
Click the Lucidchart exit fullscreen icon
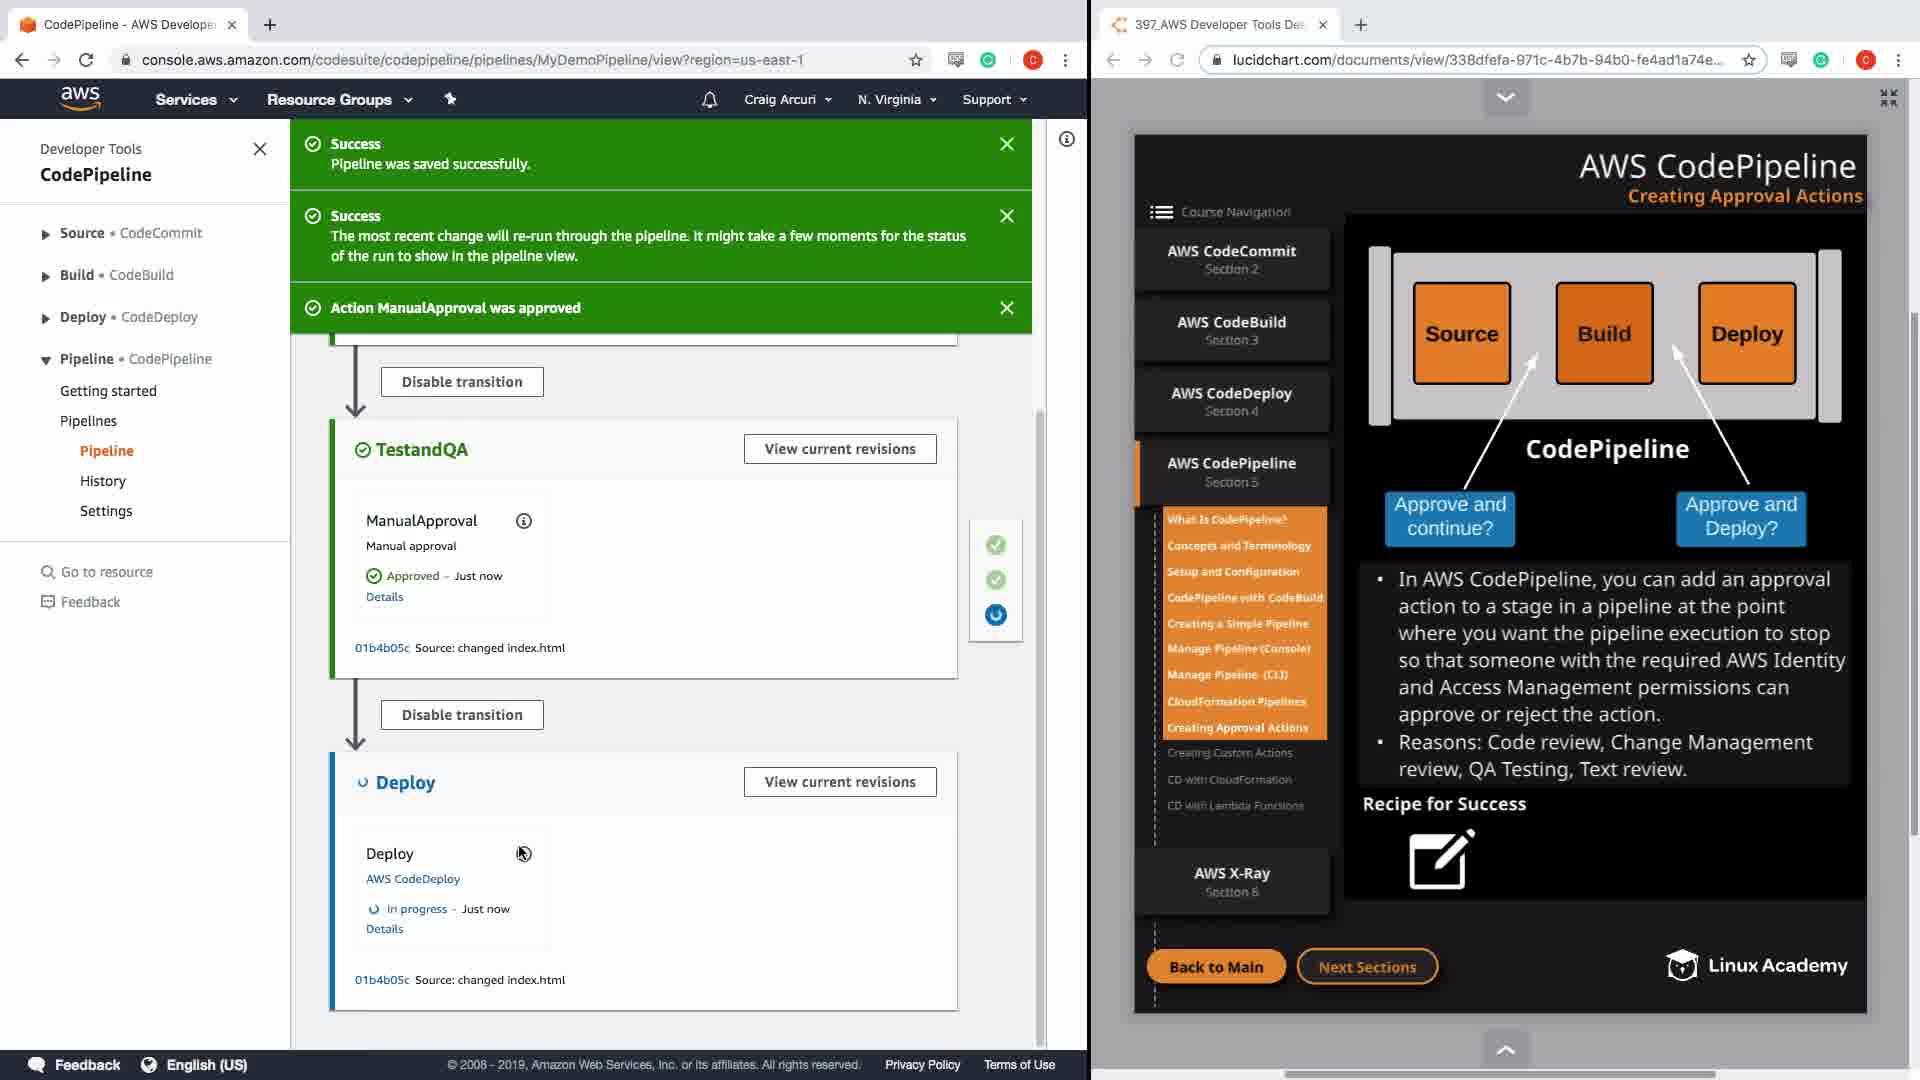(1888, 98)
